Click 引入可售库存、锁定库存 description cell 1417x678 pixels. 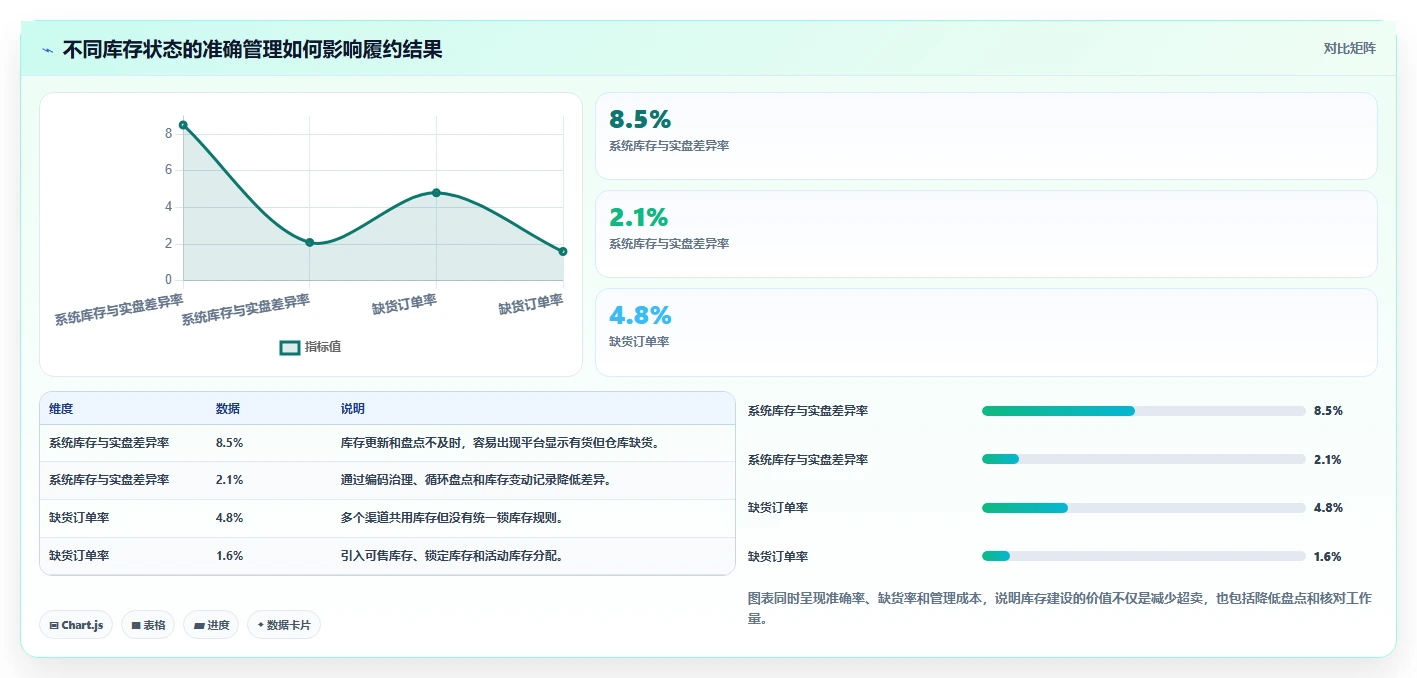pos(452,556)
